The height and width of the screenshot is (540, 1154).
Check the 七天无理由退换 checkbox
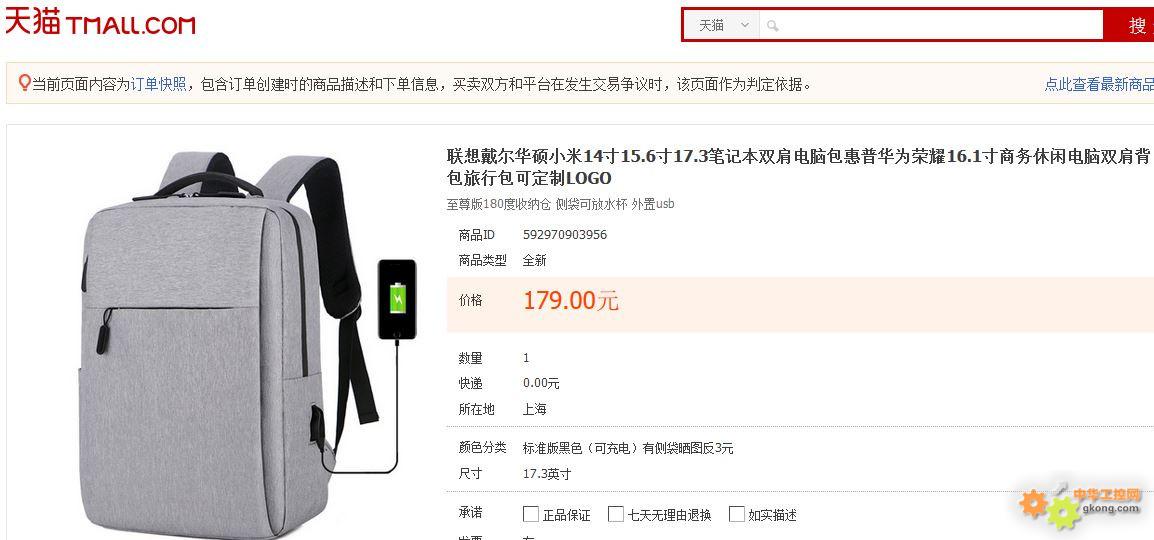pyautogui.click(x=616, y=514)
